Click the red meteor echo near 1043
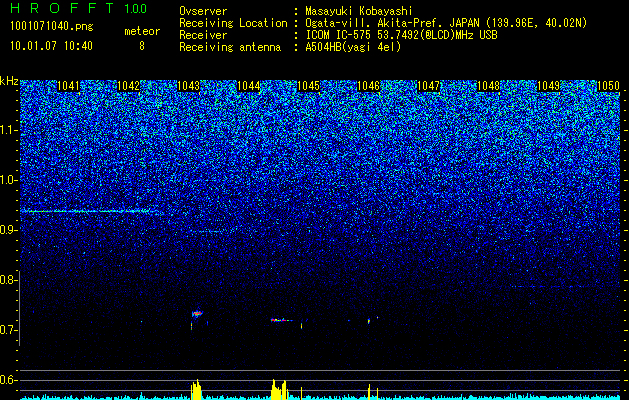Image resolution: width=629 pixels, height=400 pixels. coord(197,313)
